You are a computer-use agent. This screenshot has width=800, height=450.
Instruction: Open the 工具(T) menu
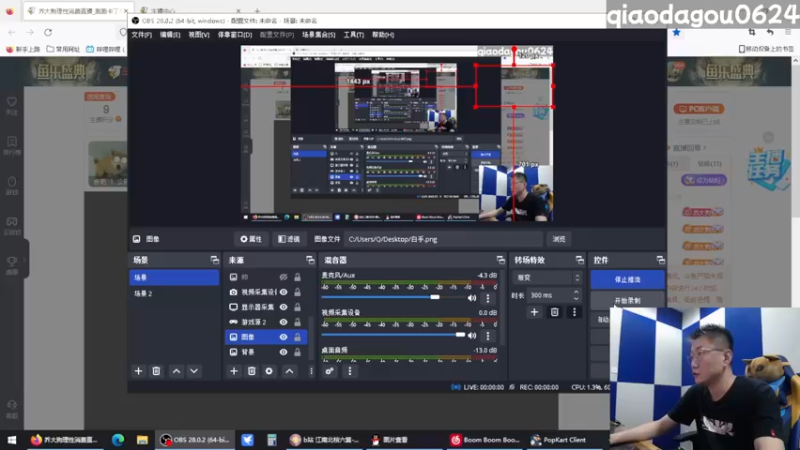pyautogui.click(x=354, y=35)
